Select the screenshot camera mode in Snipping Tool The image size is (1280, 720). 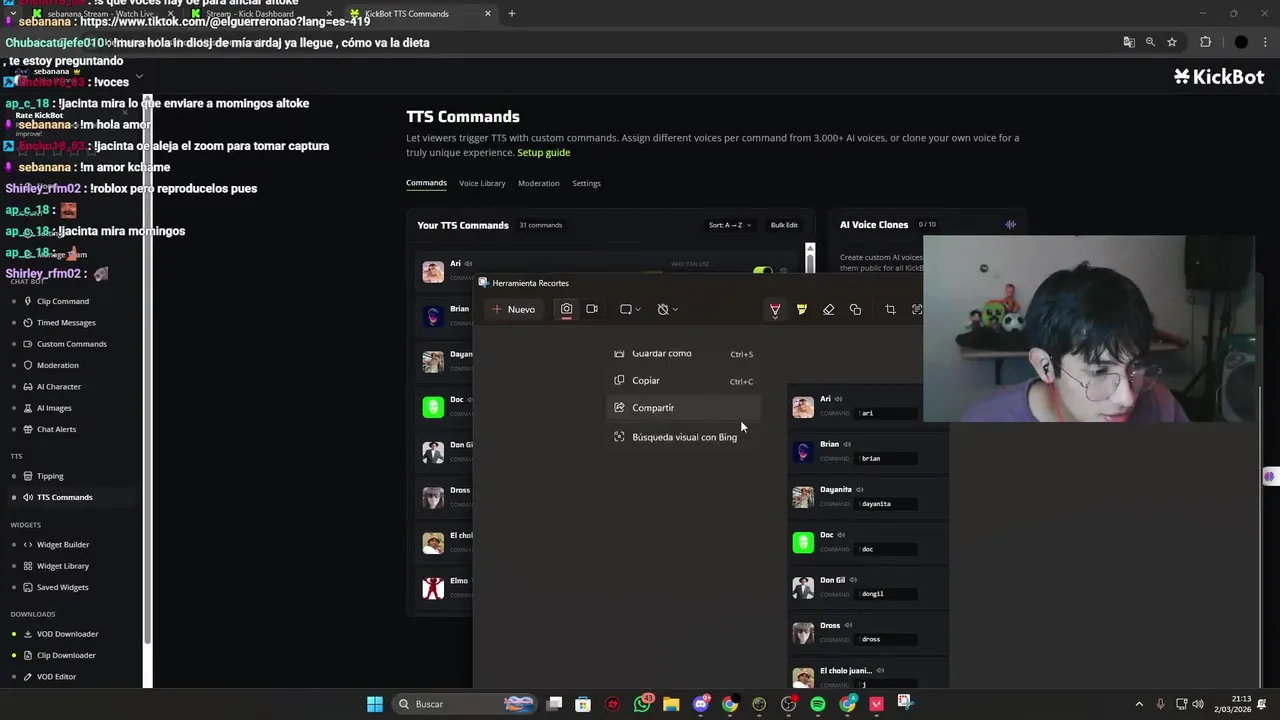point(566,309)
